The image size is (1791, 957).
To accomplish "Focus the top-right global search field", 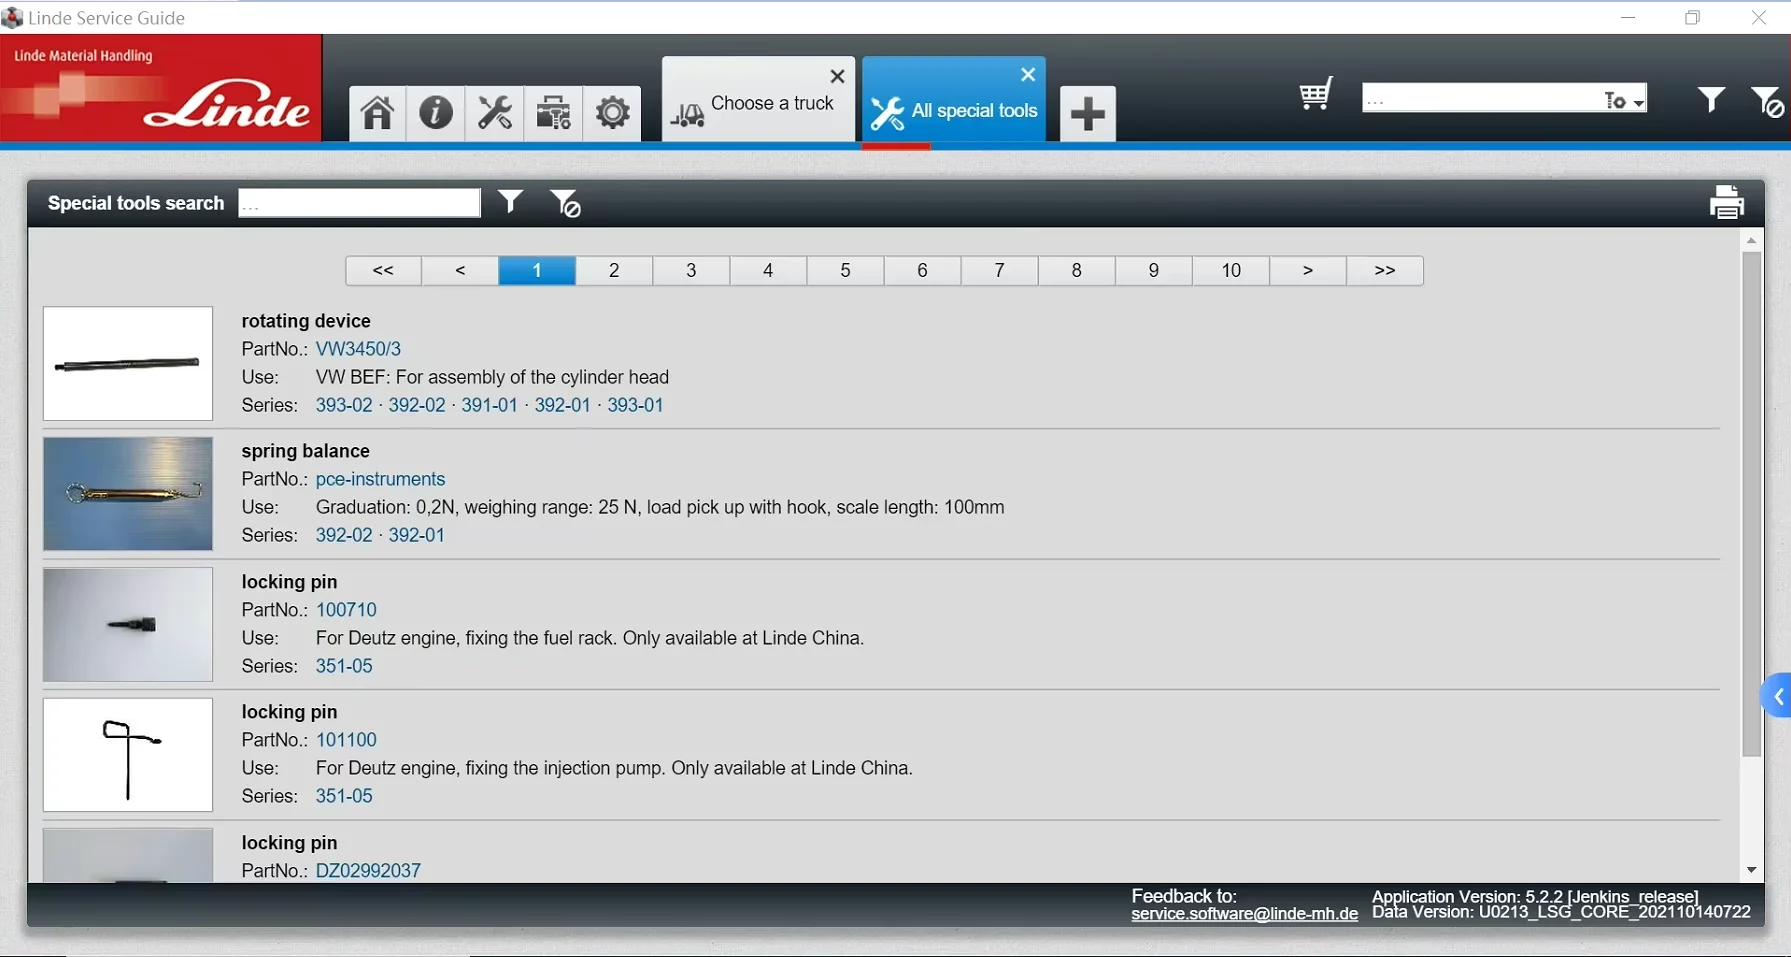I will click(x=1482, y=98).
